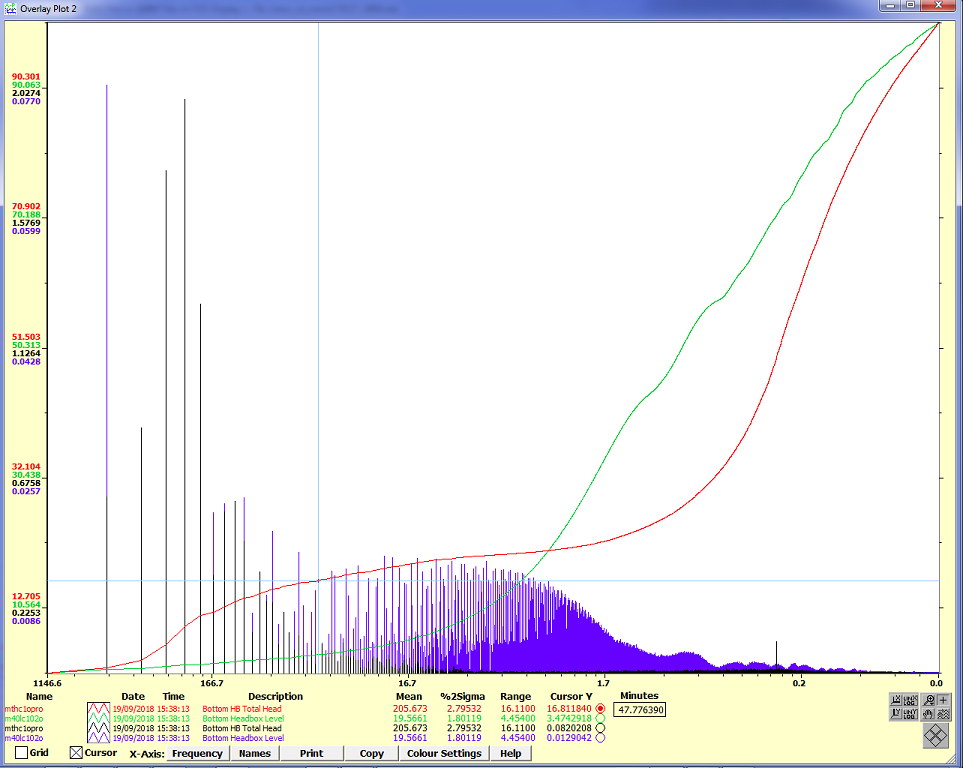Select the waveform trace display icon
Screen dimensions: 963x768
click(x=944, y=714)
